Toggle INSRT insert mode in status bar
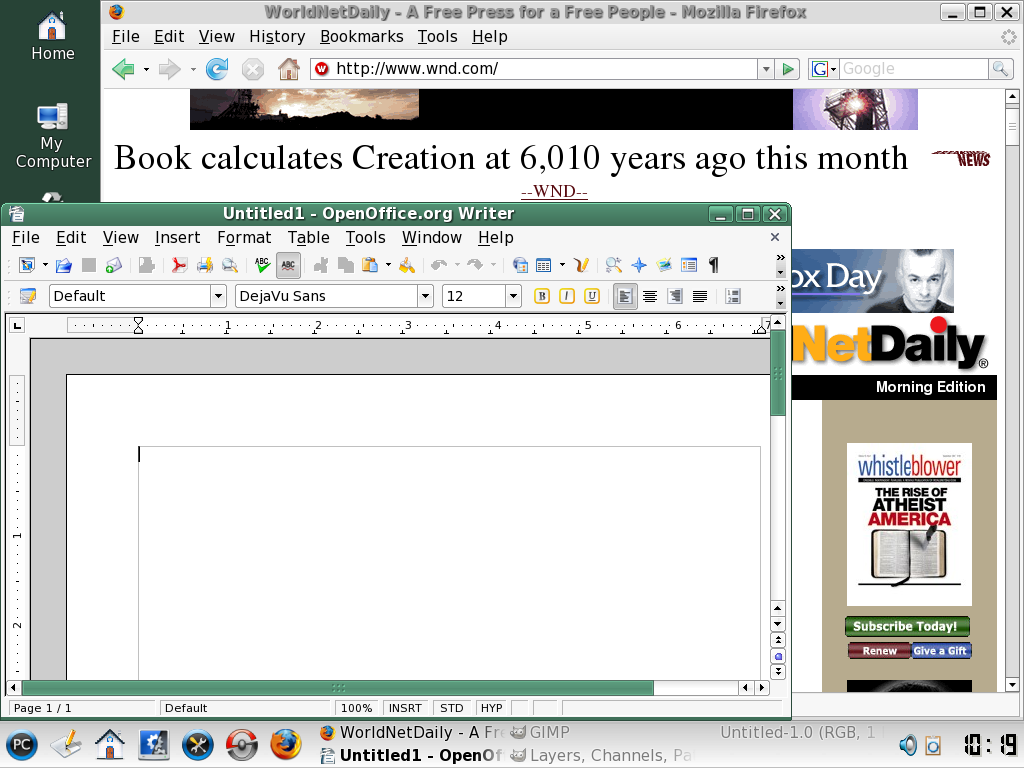Viewport: 1024px width, 768px height. [x=406, y=708]
